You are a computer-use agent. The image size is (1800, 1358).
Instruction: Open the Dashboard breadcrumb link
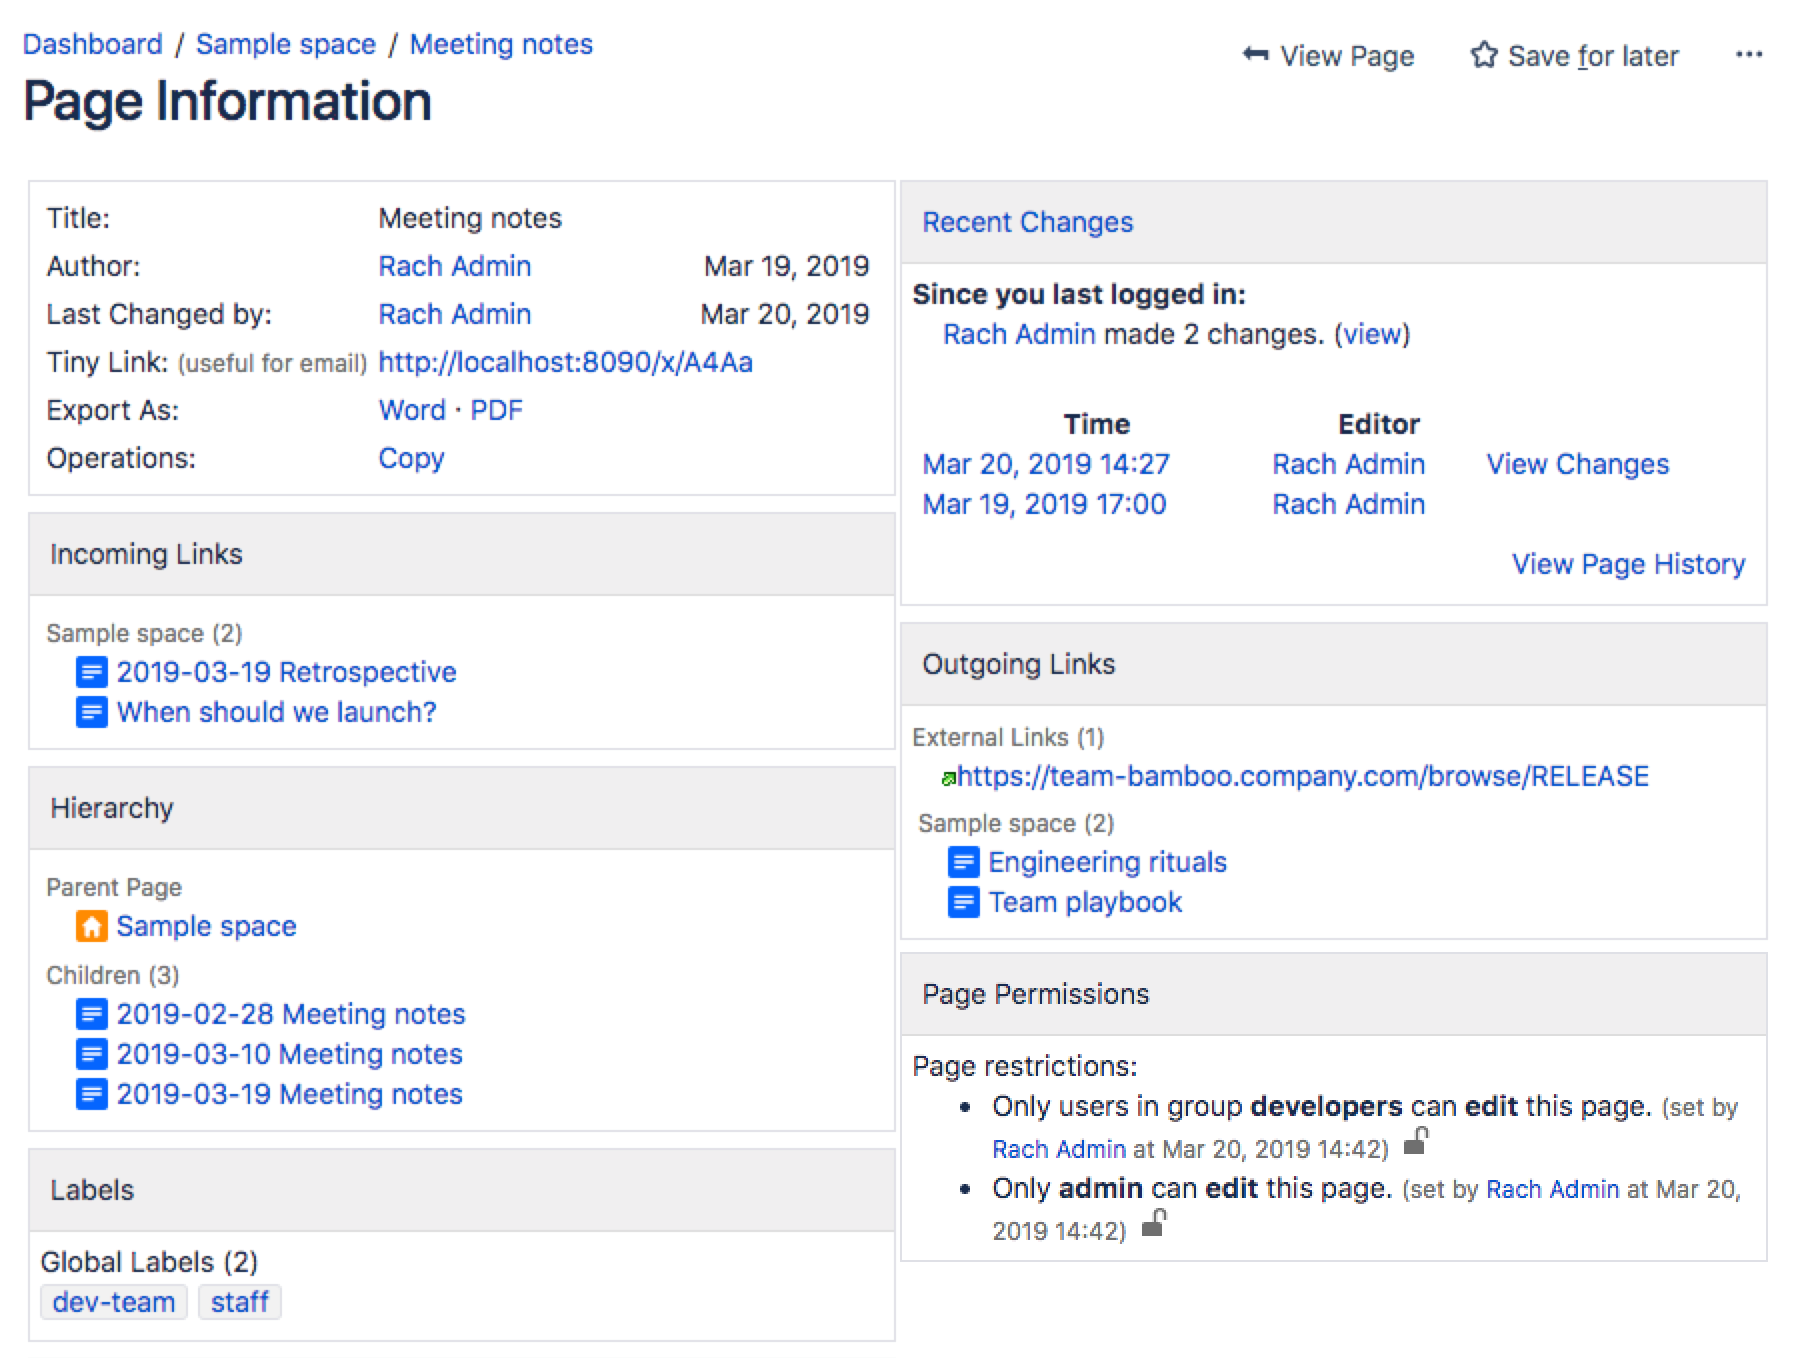[92, 44]
